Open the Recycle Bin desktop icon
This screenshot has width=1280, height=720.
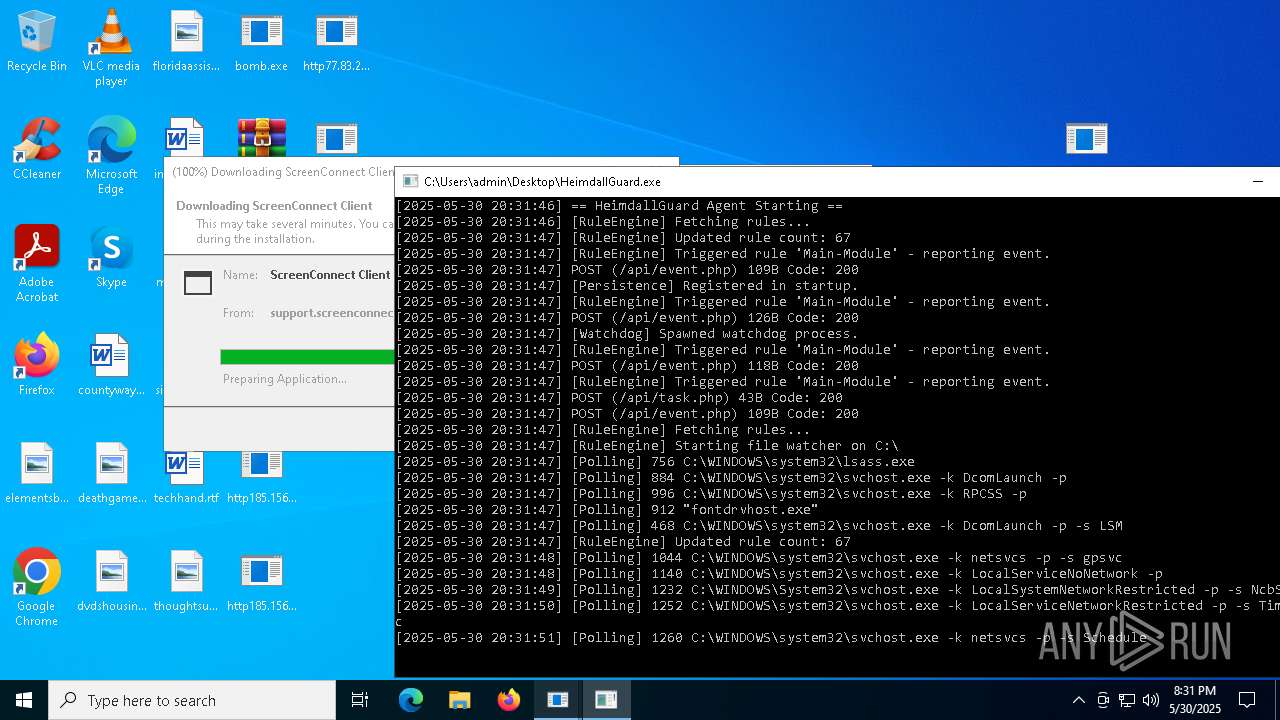click(37, 41)
